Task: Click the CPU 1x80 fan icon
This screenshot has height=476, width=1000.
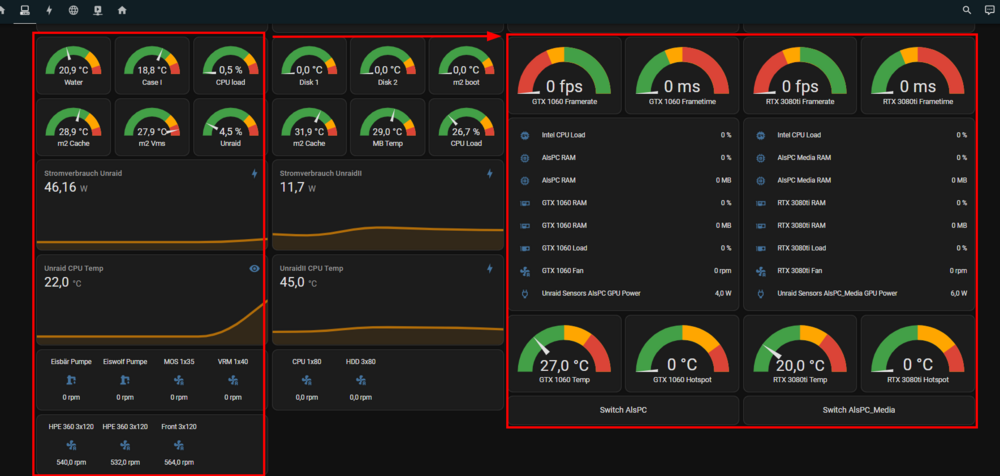Action: tap(307, 380)
